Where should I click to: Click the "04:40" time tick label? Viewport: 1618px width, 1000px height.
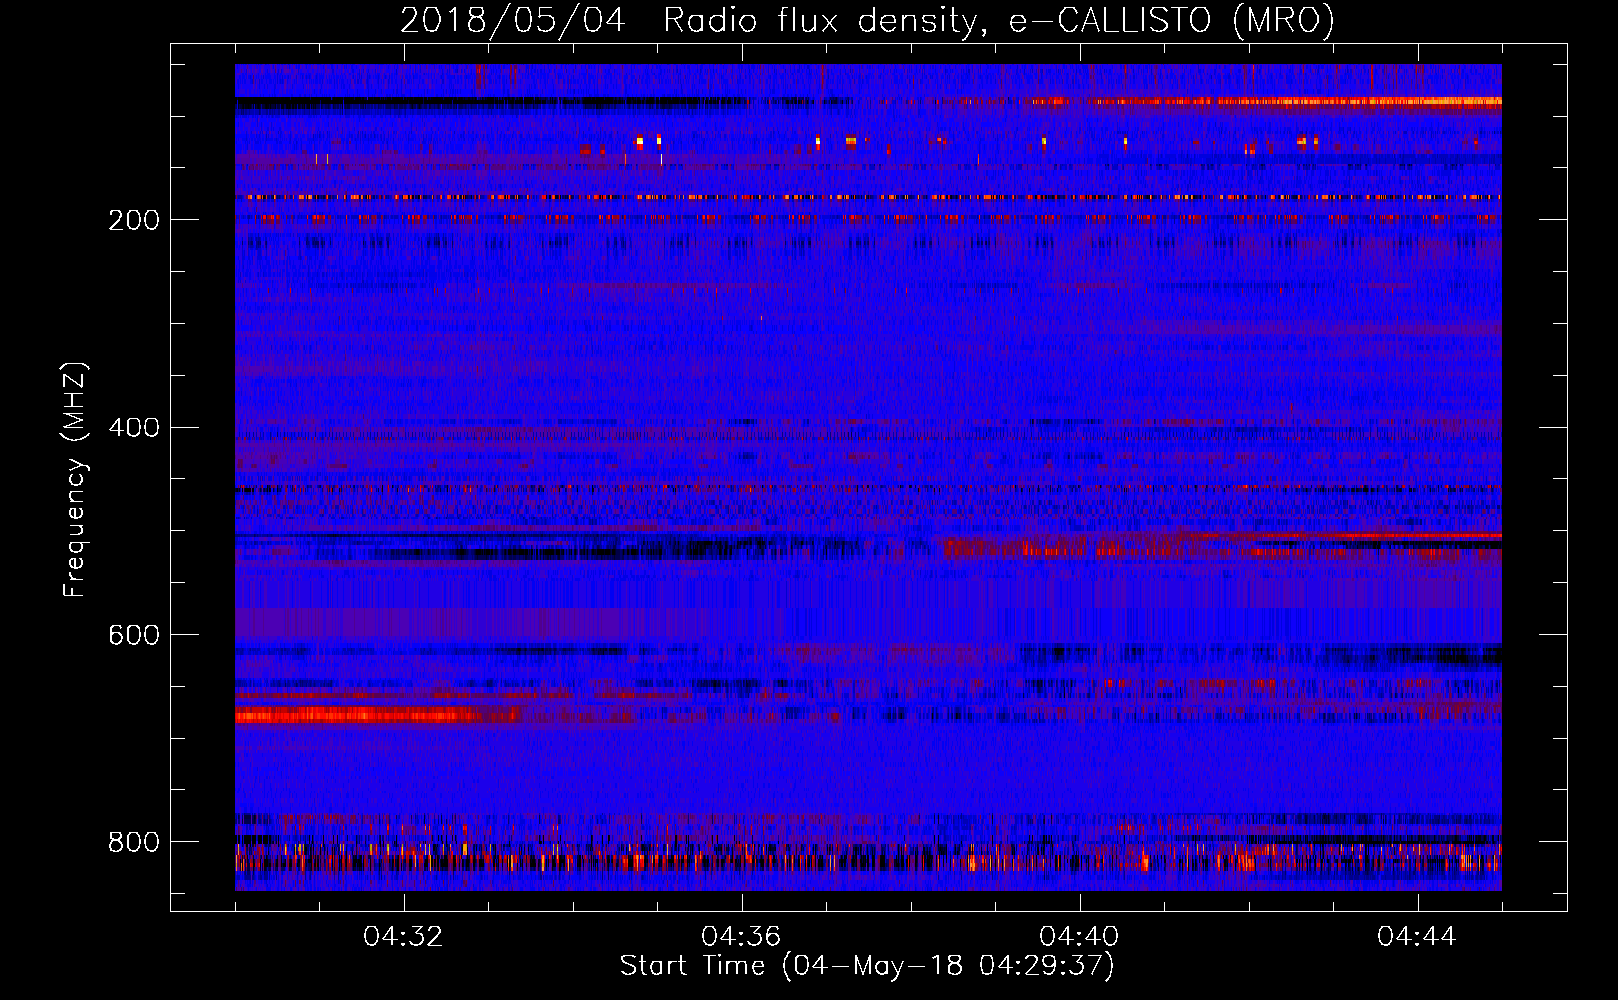[x=1080, y=937]
